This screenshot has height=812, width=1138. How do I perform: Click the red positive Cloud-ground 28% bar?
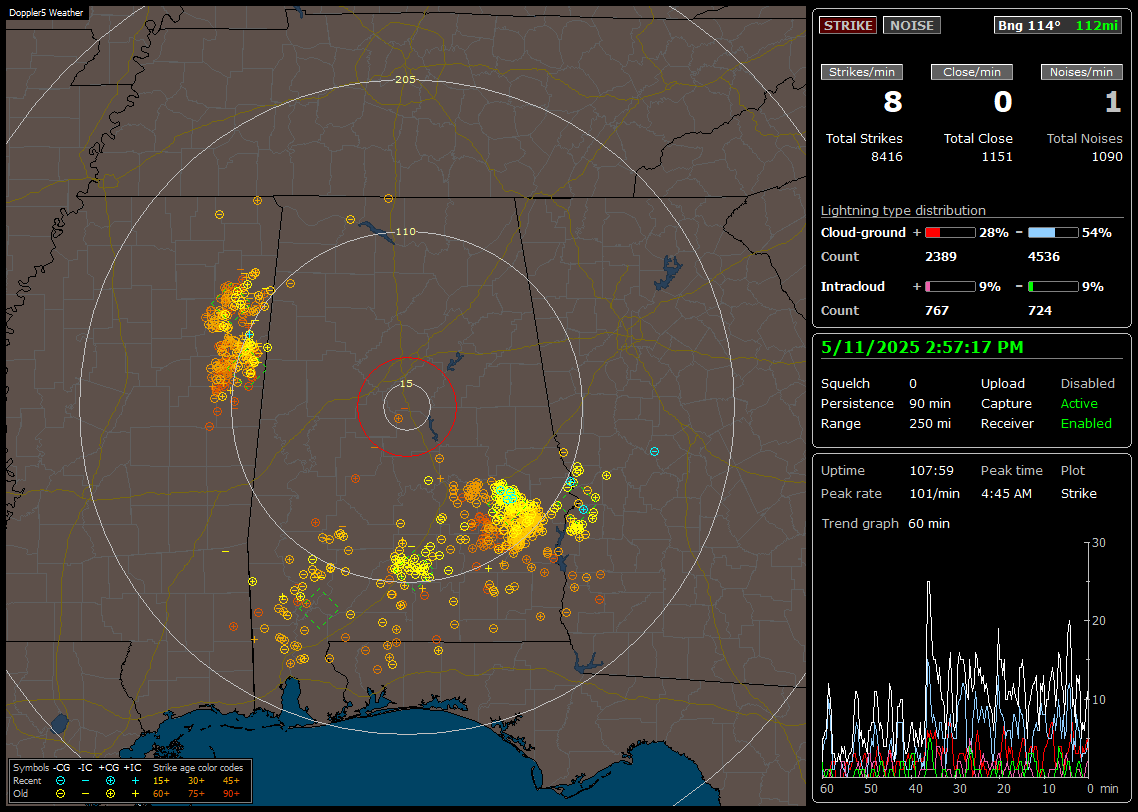point(950,233)
